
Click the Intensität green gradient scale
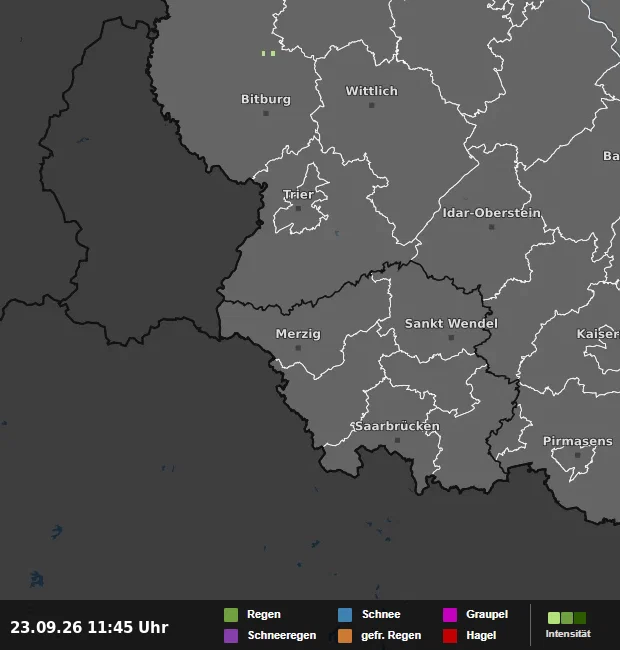(x=567, y=618)
